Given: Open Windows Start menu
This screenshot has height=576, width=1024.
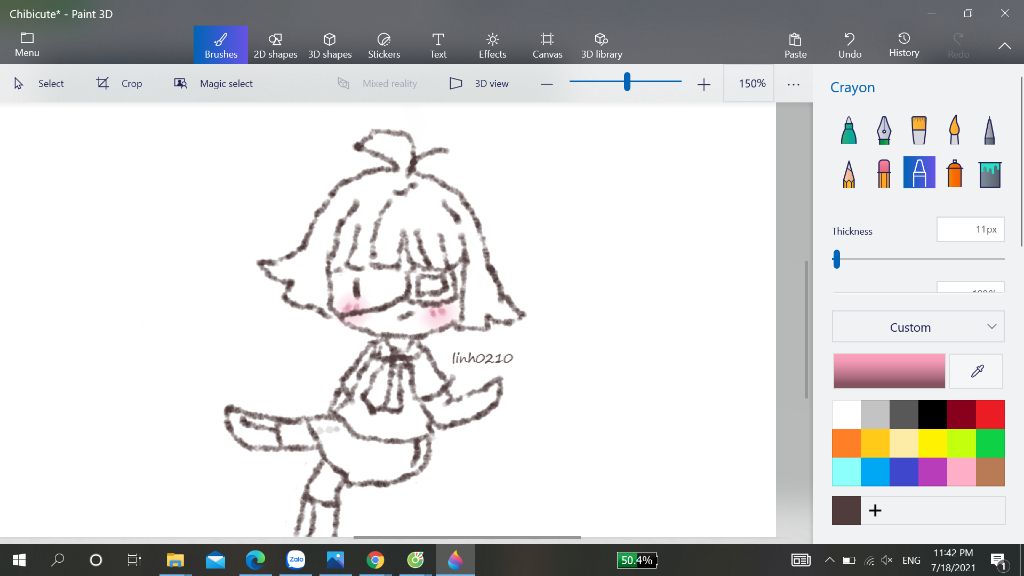Looking at the screenshot, I should click(x=20, y=560).
